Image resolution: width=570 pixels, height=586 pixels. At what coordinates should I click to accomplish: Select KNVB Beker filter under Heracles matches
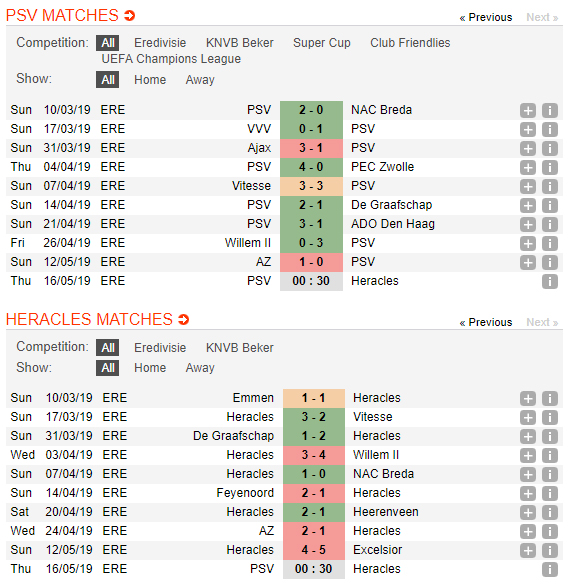240,348
